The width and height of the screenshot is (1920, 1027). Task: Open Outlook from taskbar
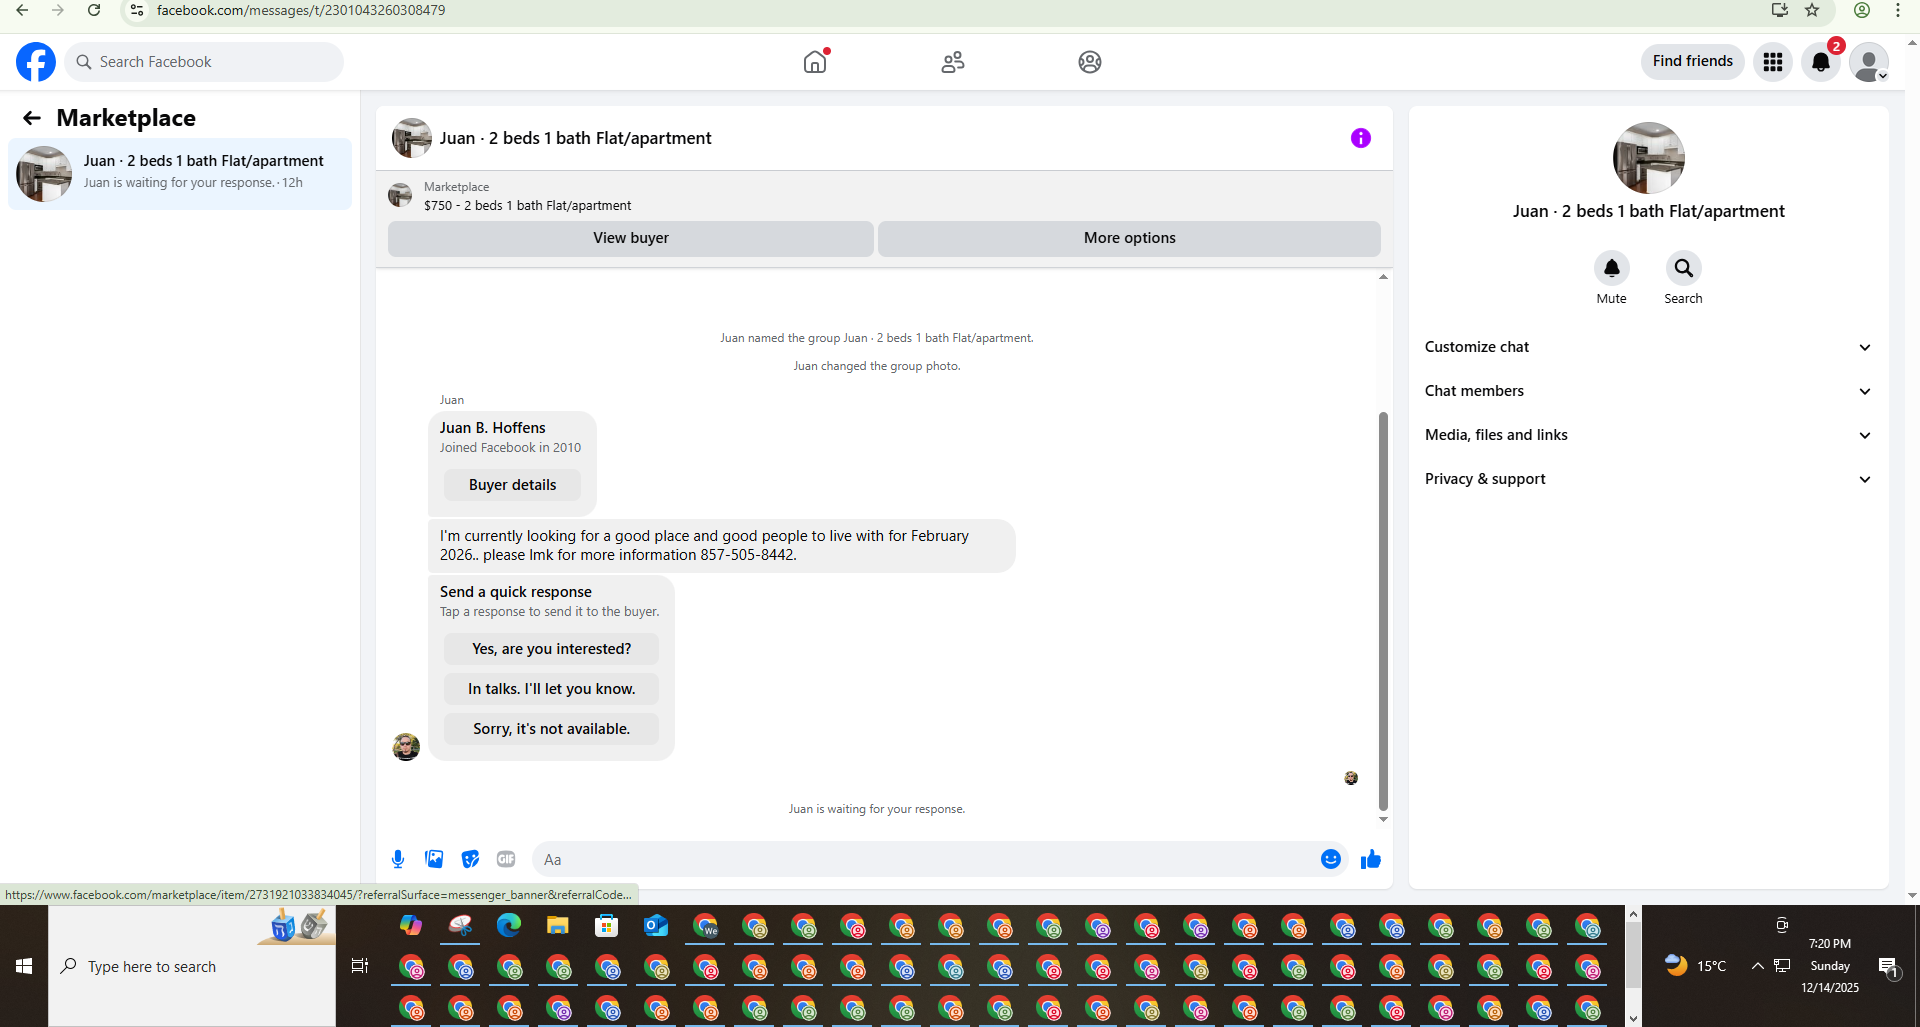point(655,926)
